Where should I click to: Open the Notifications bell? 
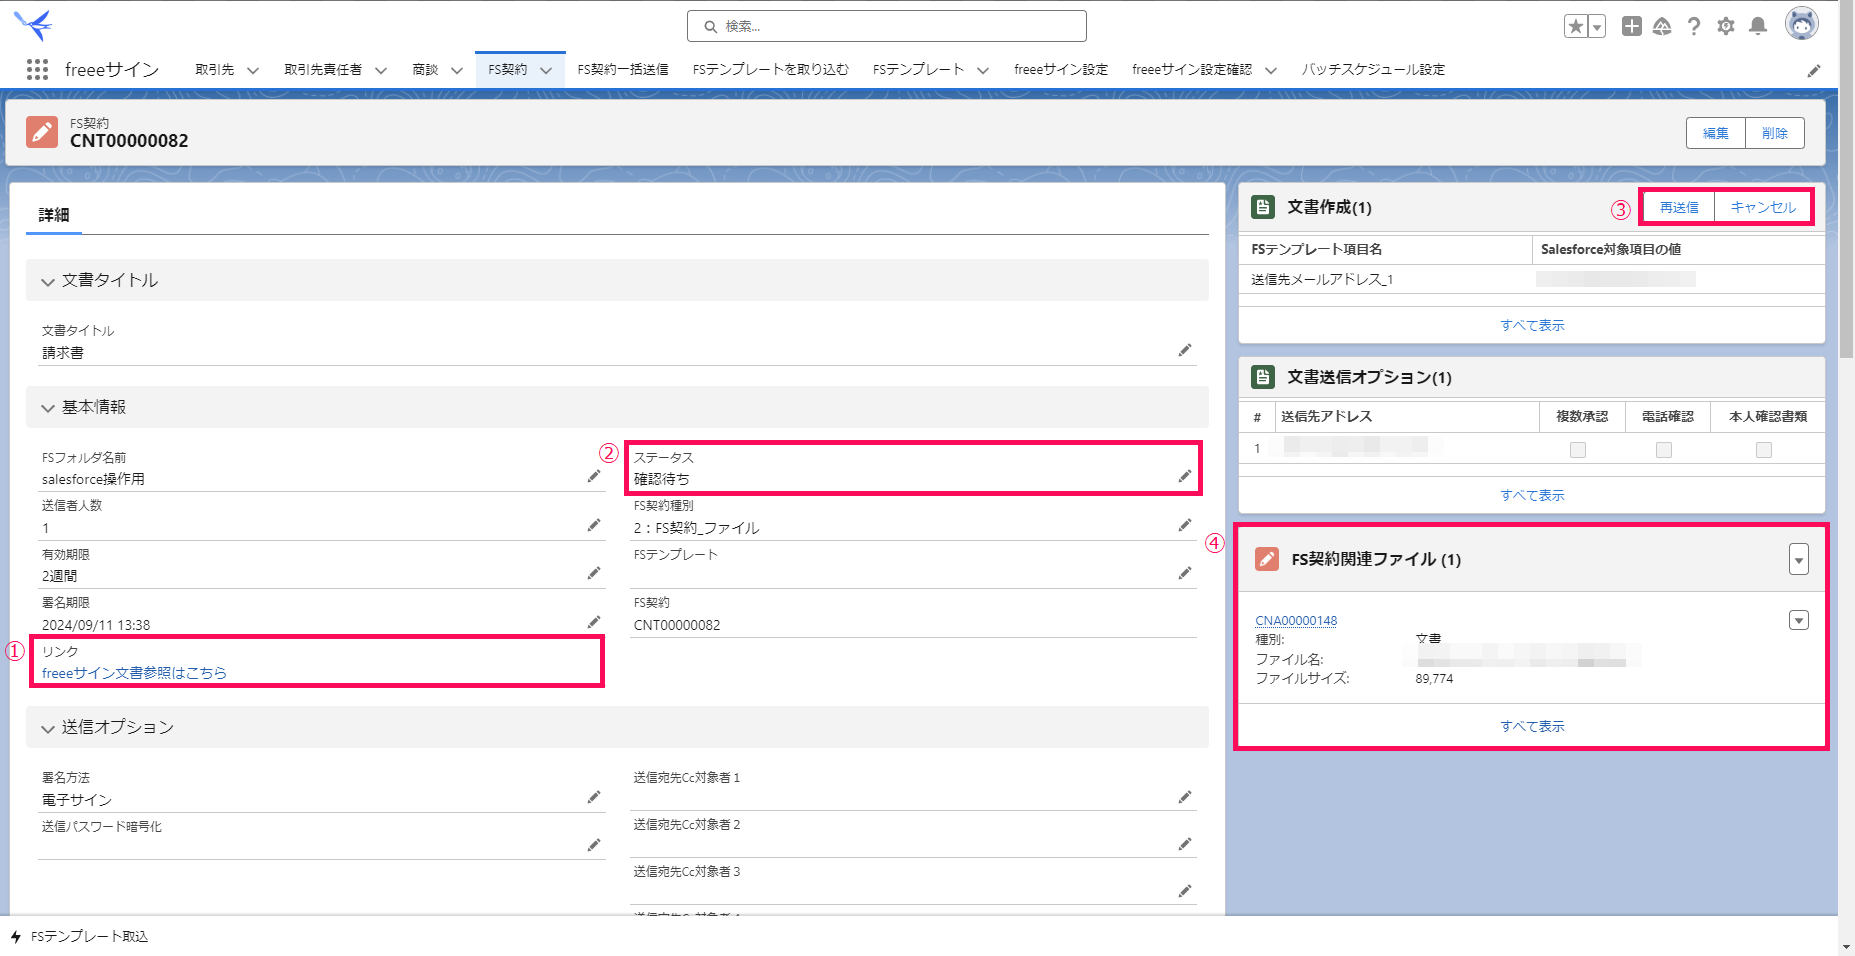click(x=1758, y=27)
